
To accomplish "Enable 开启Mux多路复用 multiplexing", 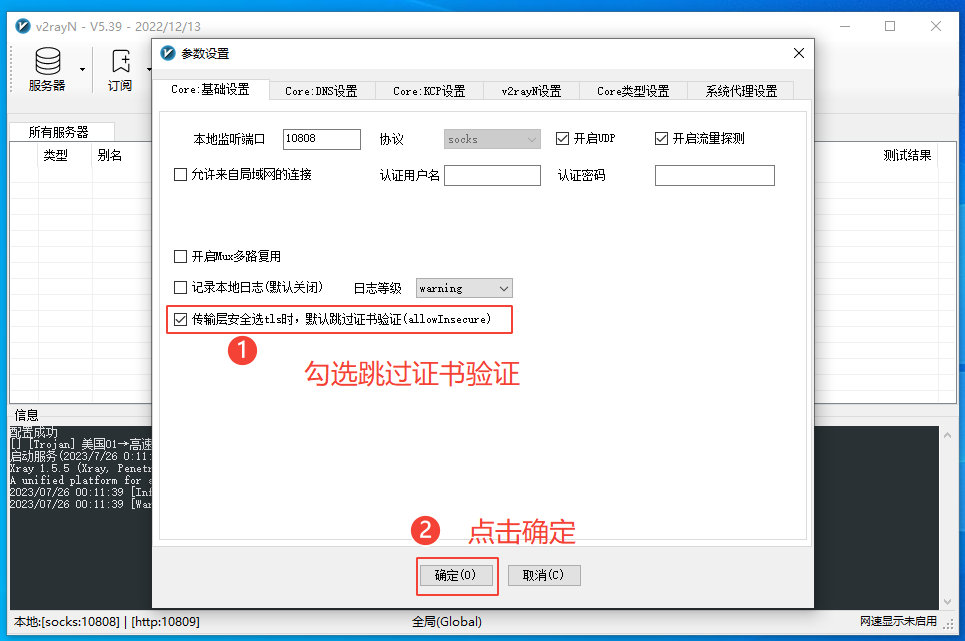I will pos(181,256).
